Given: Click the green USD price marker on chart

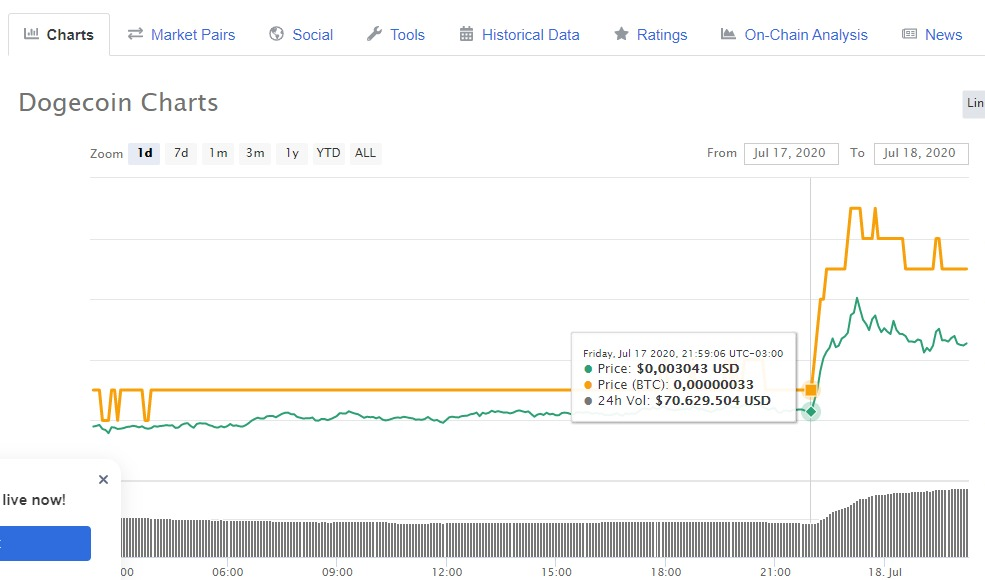Looking at the screenshot, I should pos(811,412).
